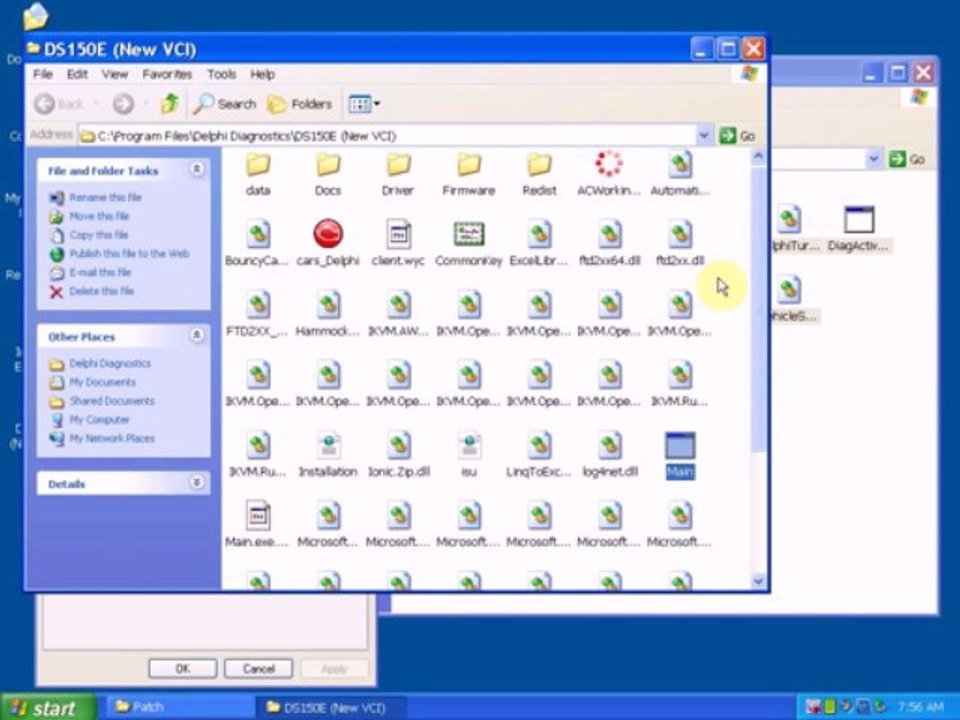Click Copy this file link
Viewport: 960px width, 720px height.
98,234
